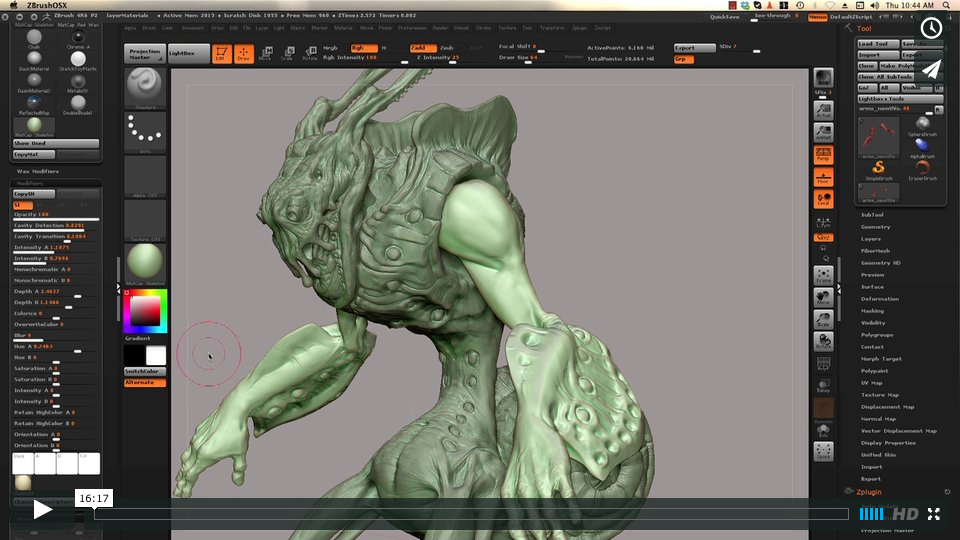Screen dimensions: 960x540
Task: Expand the Displacement Map subpalette
Action: (887, 407)
